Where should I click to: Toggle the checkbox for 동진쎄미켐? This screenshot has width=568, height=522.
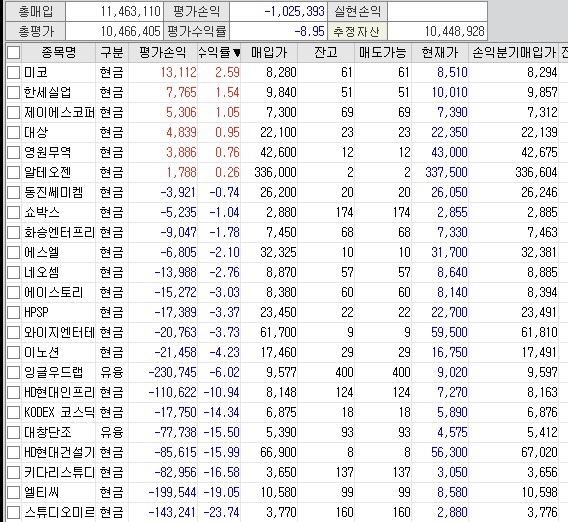click(x=13, y=192)
